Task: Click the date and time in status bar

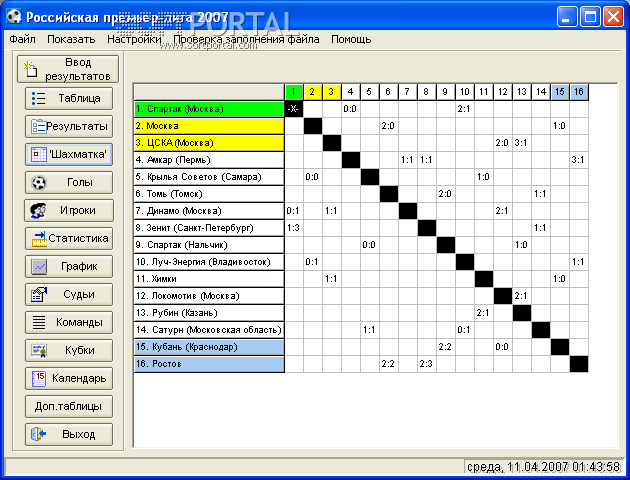Action: click(544, 467)
